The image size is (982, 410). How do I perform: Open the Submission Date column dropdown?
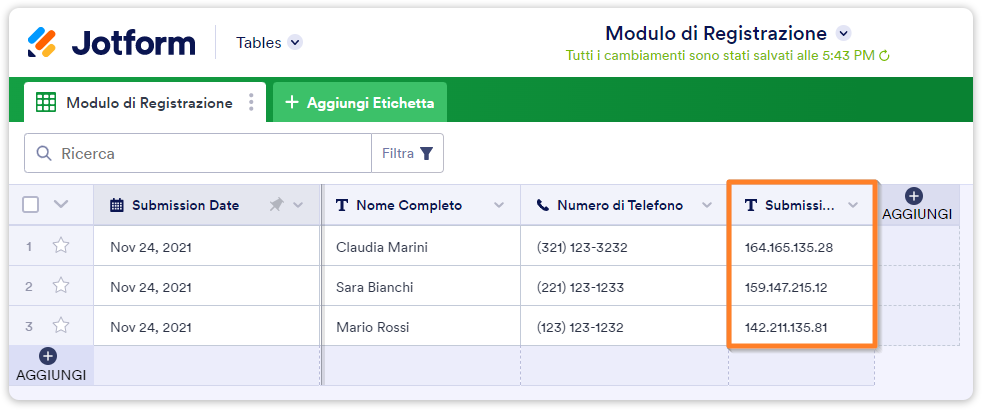point(298,205)
